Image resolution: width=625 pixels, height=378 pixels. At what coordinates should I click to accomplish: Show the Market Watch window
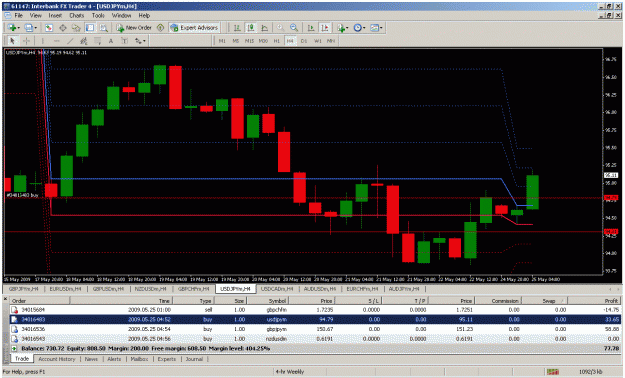pos(49,28)
